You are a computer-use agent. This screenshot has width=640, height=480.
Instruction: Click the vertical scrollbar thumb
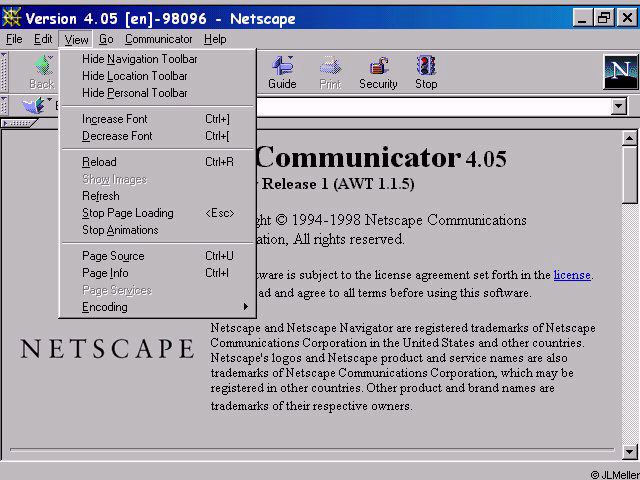(629, 174)
